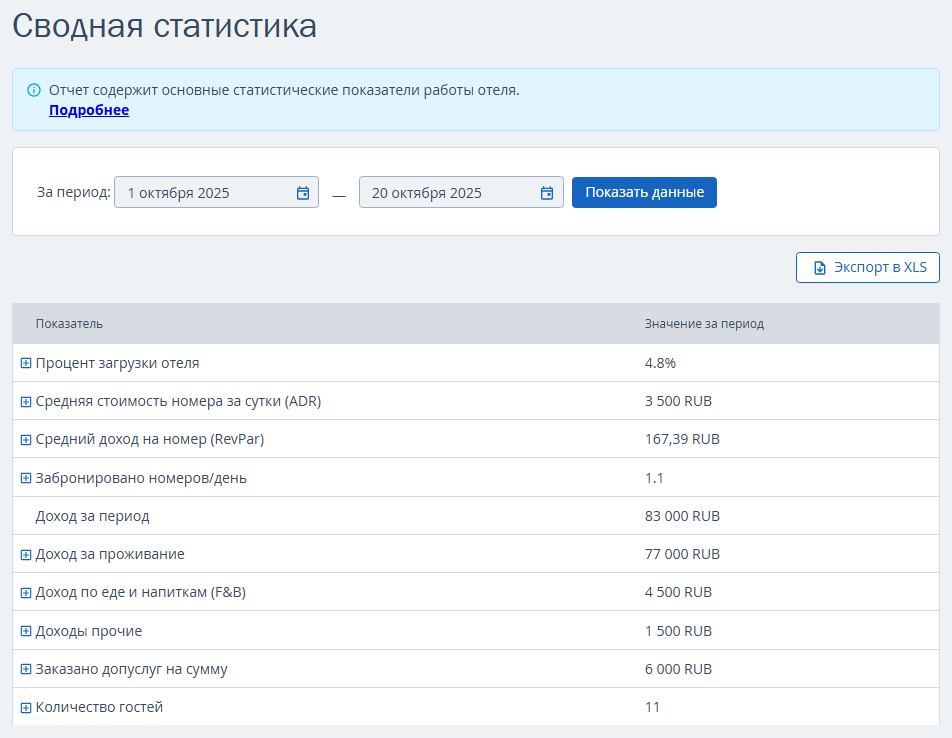
Task: Expand the Заказано допуслуг на сумму row
Action: tap(26, 669)
